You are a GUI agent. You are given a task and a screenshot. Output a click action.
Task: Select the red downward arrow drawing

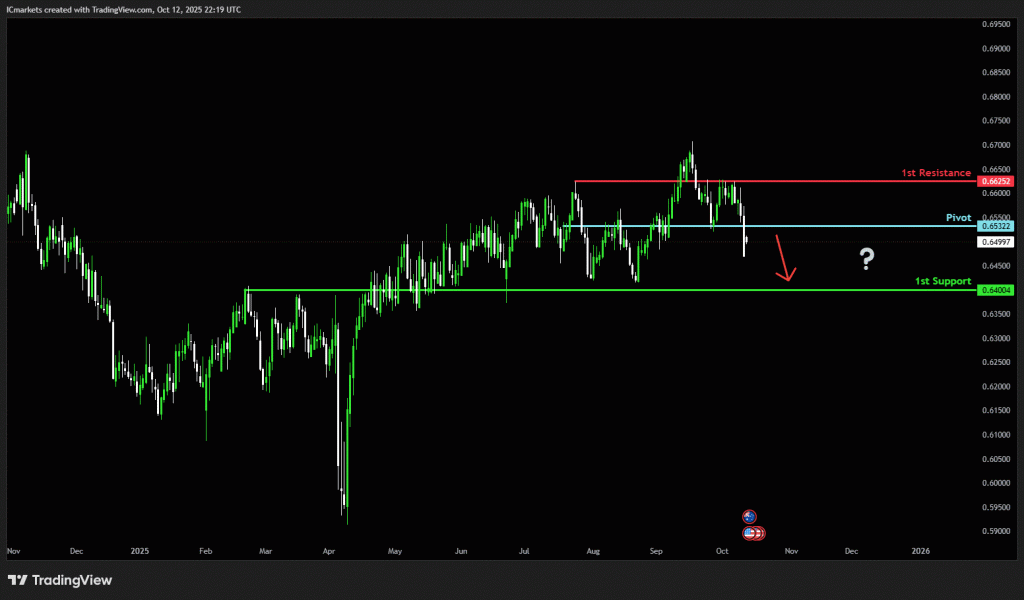pyautogui.click(x=784, y=259)
